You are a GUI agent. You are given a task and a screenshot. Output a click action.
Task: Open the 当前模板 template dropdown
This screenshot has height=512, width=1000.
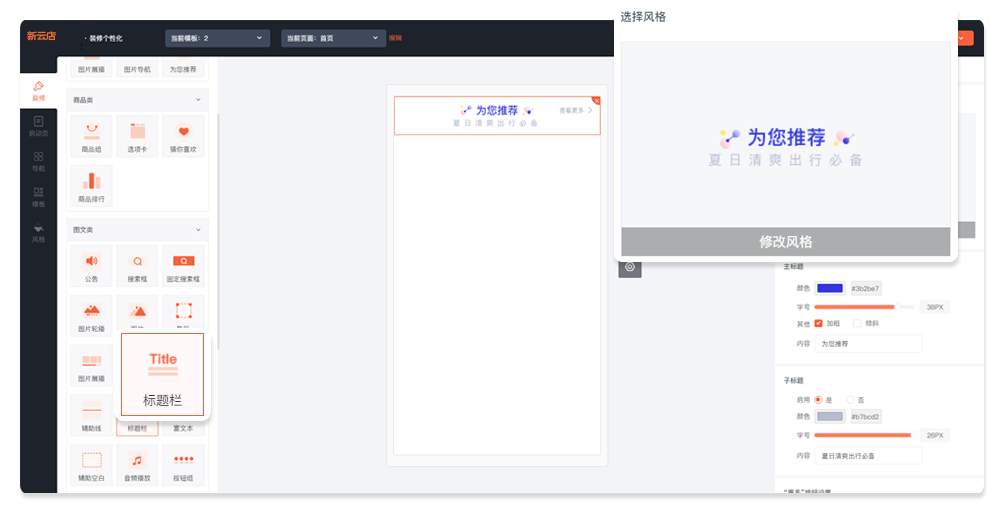pos(217,38)
